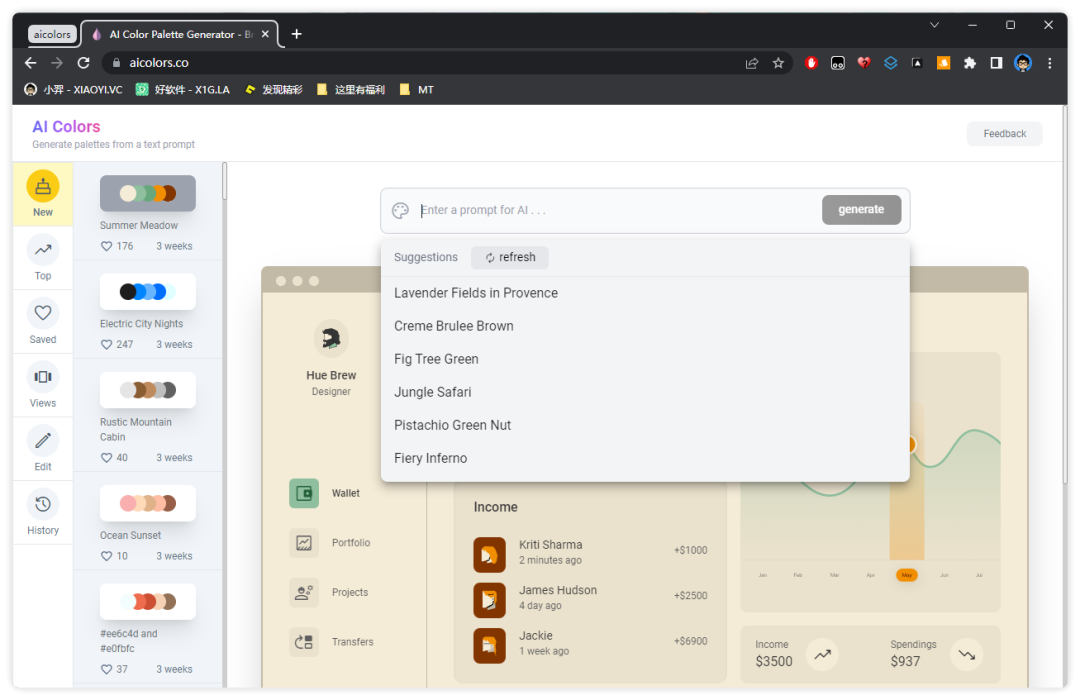Open the browser profile avatar
1080x700 pixels.
(x=1023, y=63)
